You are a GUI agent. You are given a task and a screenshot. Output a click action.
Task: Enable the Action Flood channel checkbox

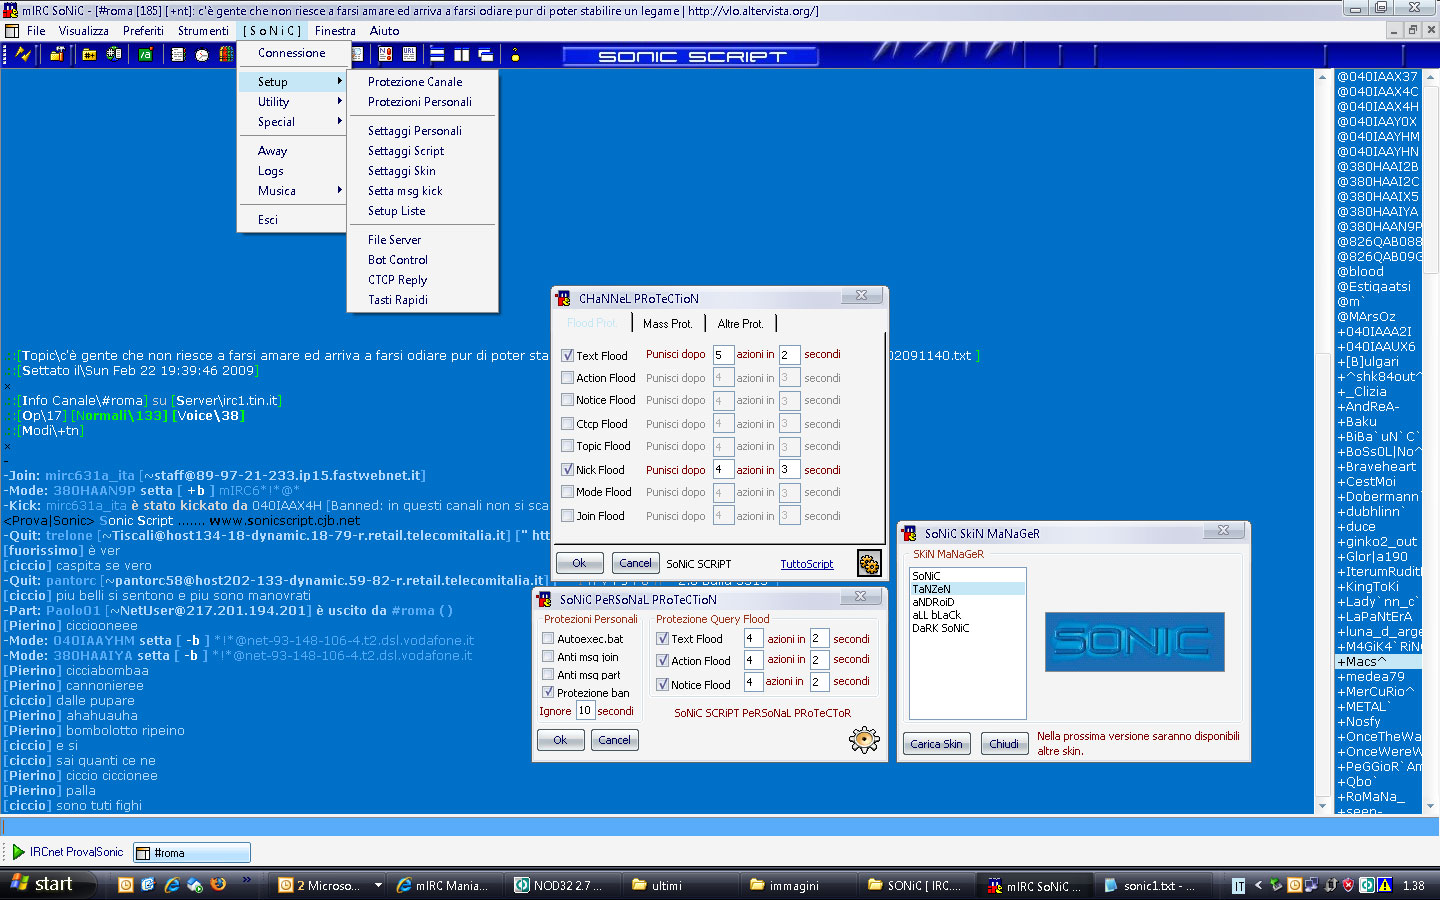coord(567,378)
